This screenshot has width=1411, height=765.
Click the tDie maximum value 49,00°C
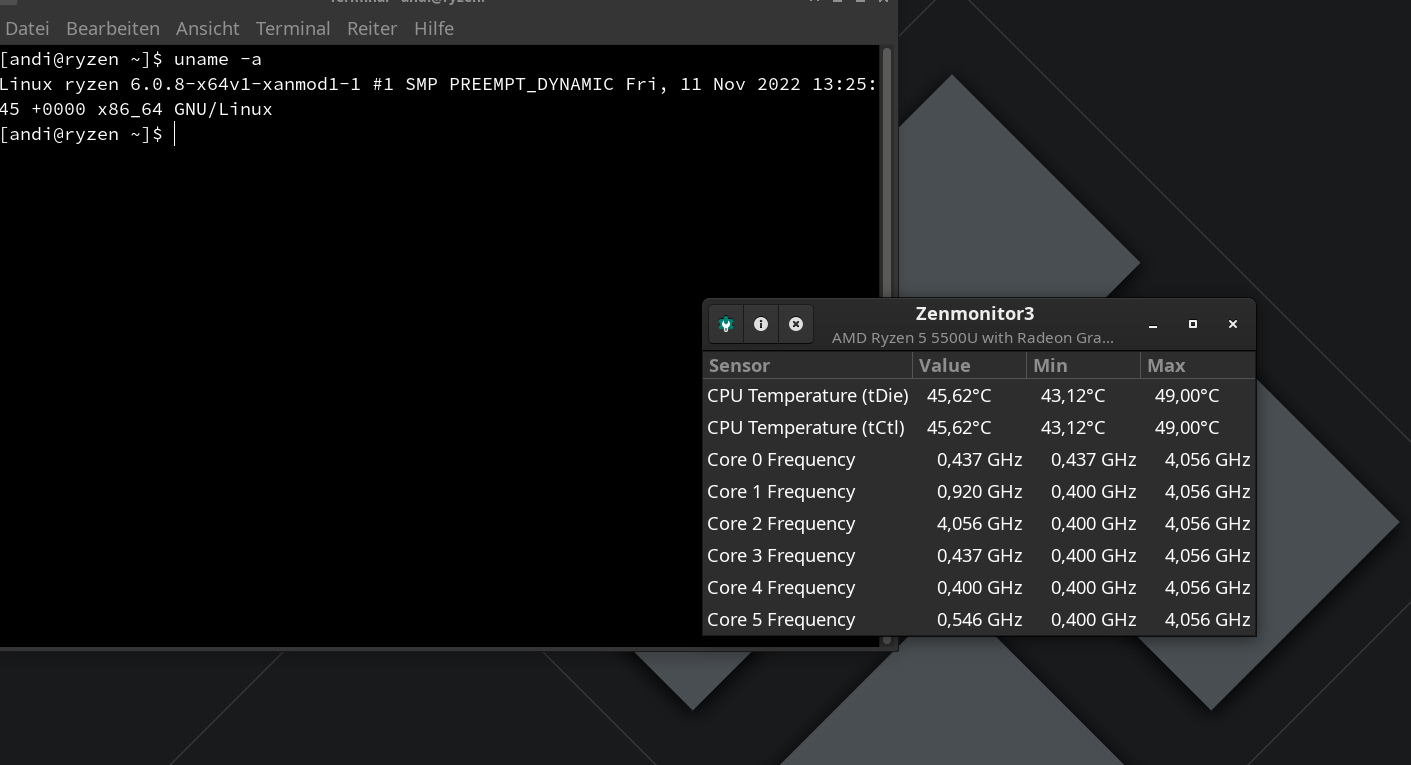pos(1187,396)
